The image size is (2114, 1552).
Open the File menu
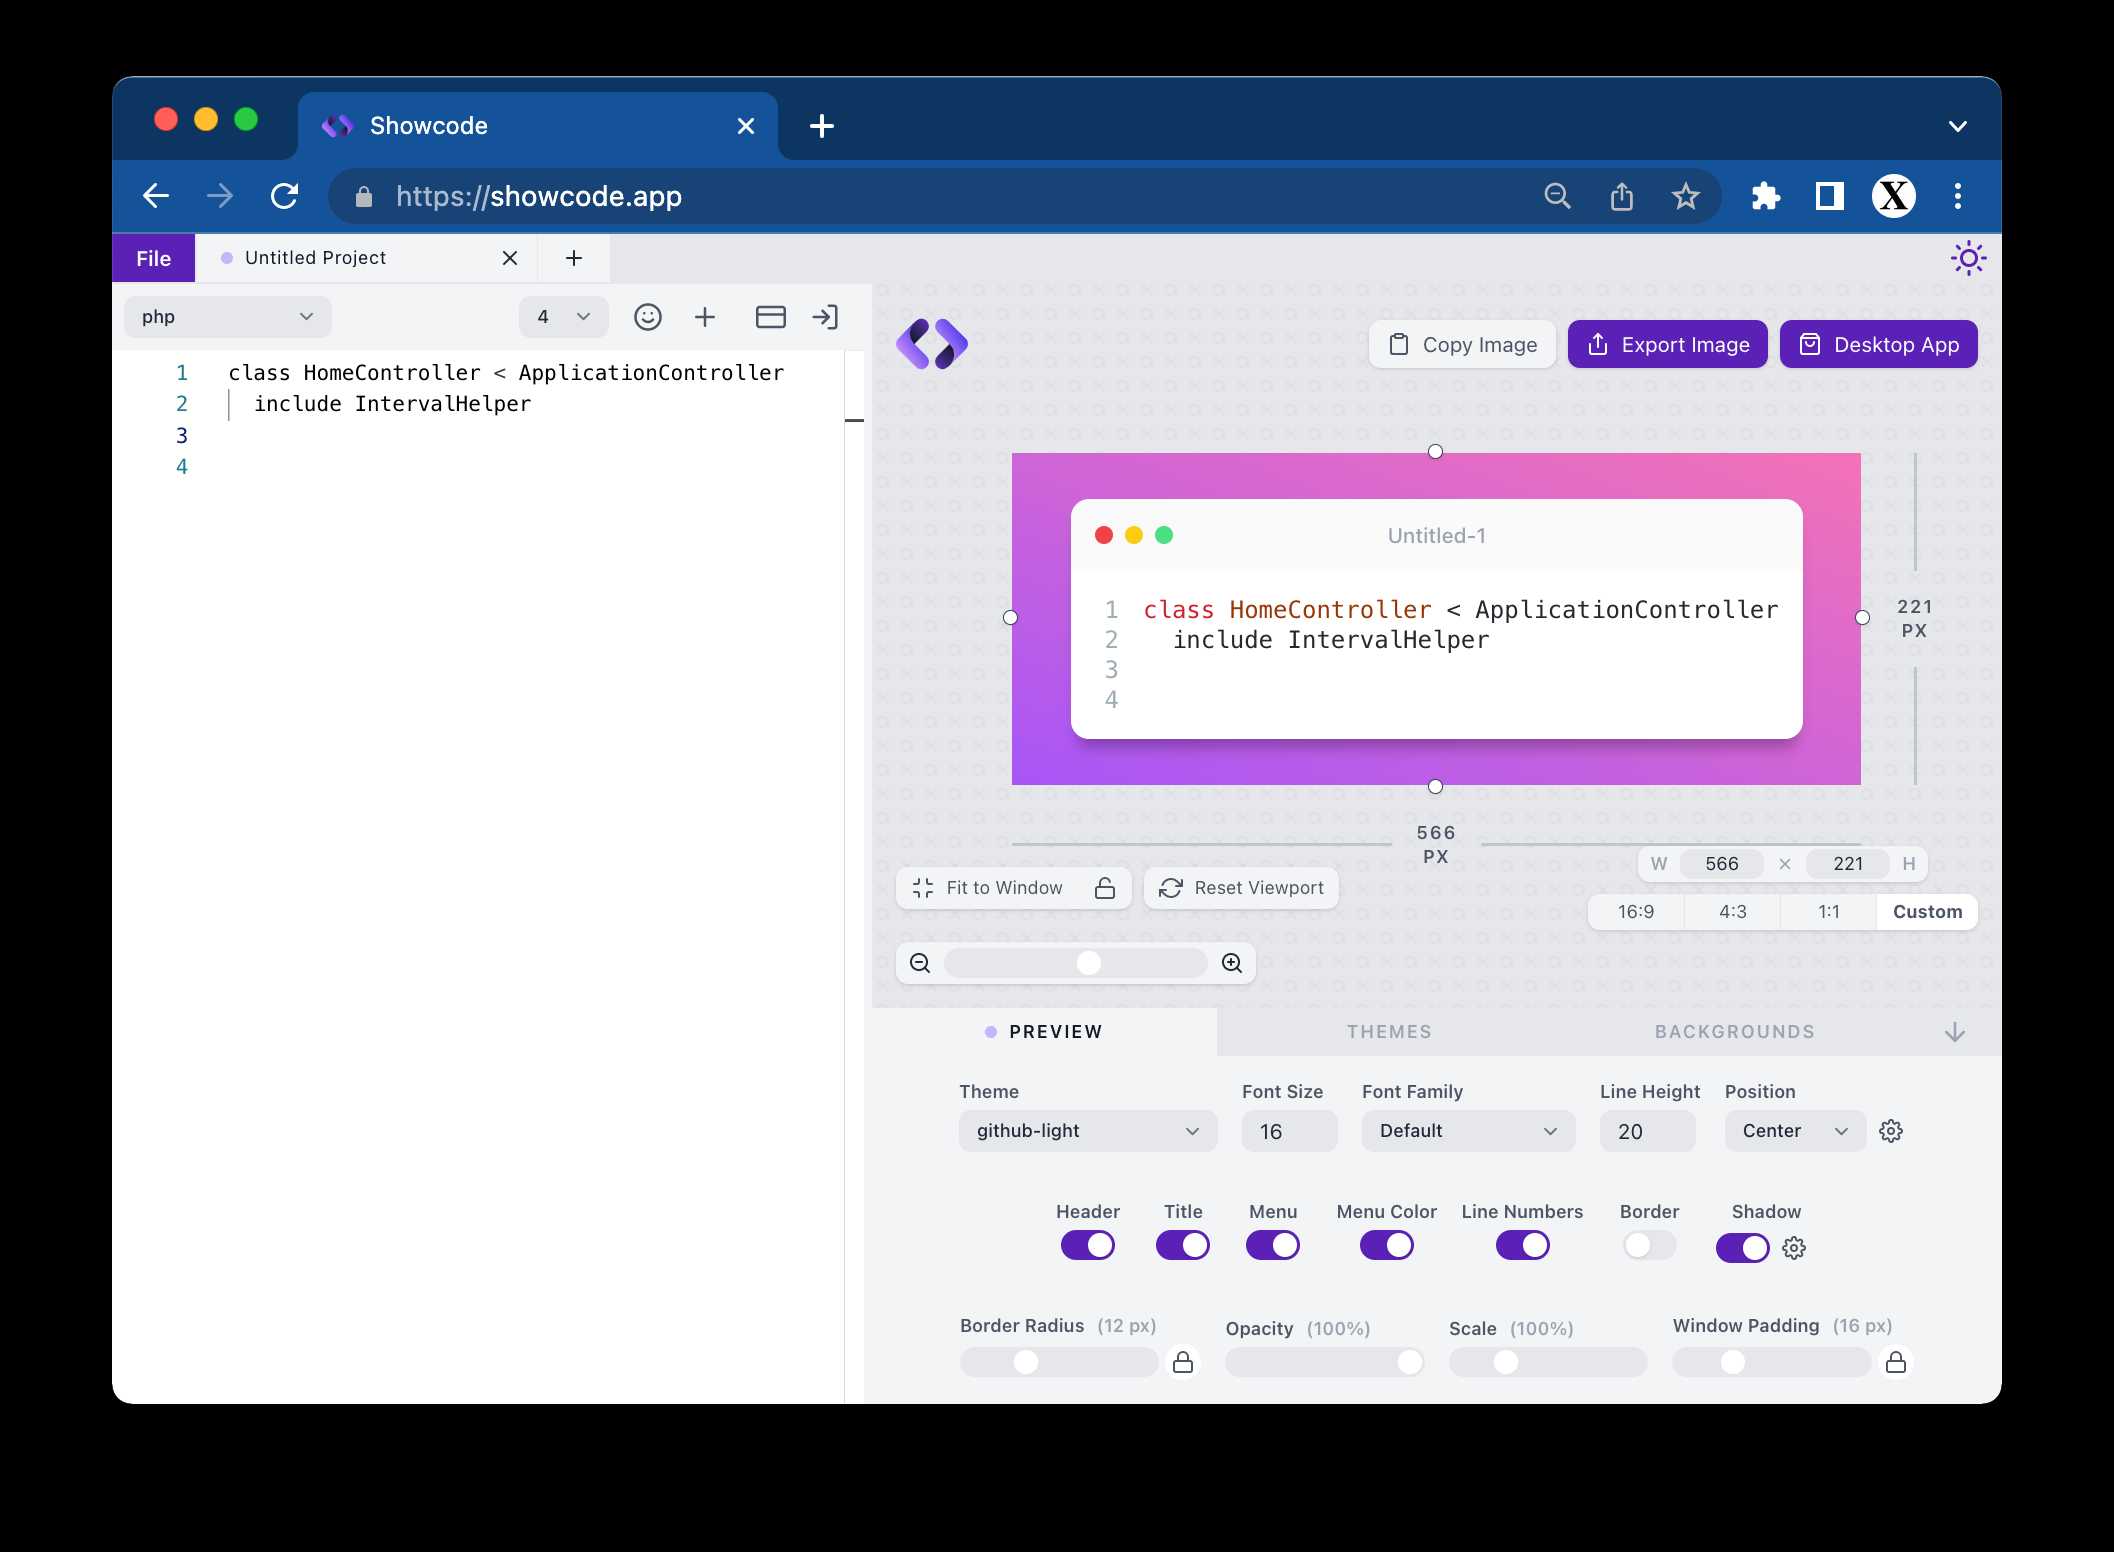tap(153, 258)
